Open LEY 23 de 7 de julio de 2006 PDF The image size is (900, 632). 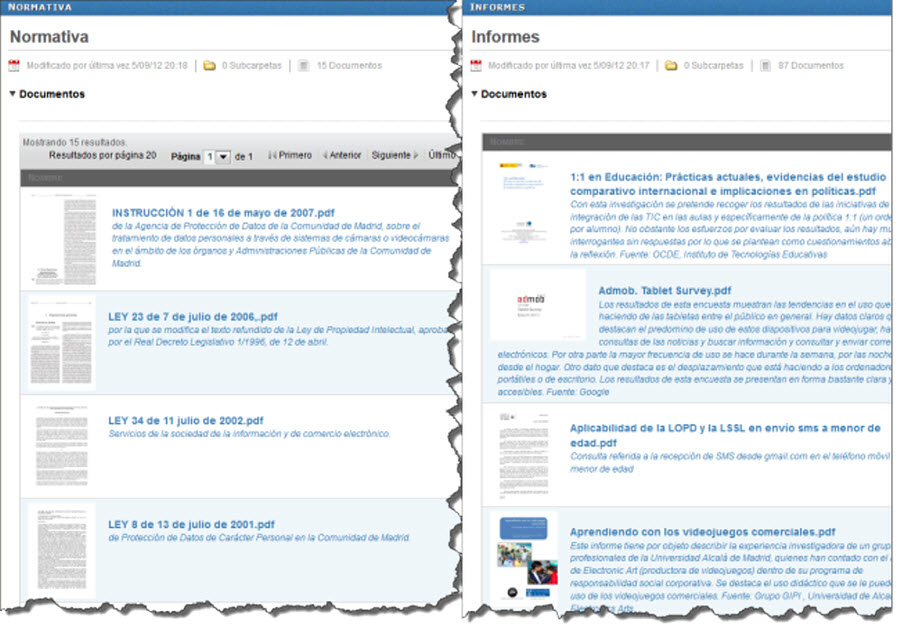193,317
